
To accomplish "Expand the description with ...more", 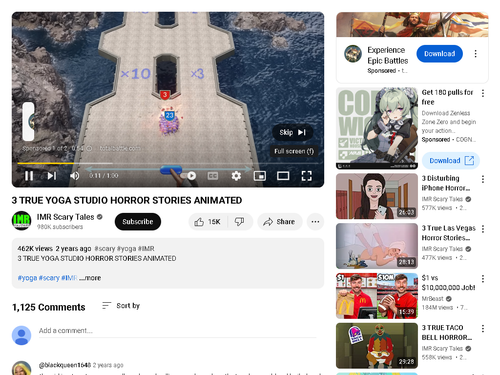I will coord(90,278).
